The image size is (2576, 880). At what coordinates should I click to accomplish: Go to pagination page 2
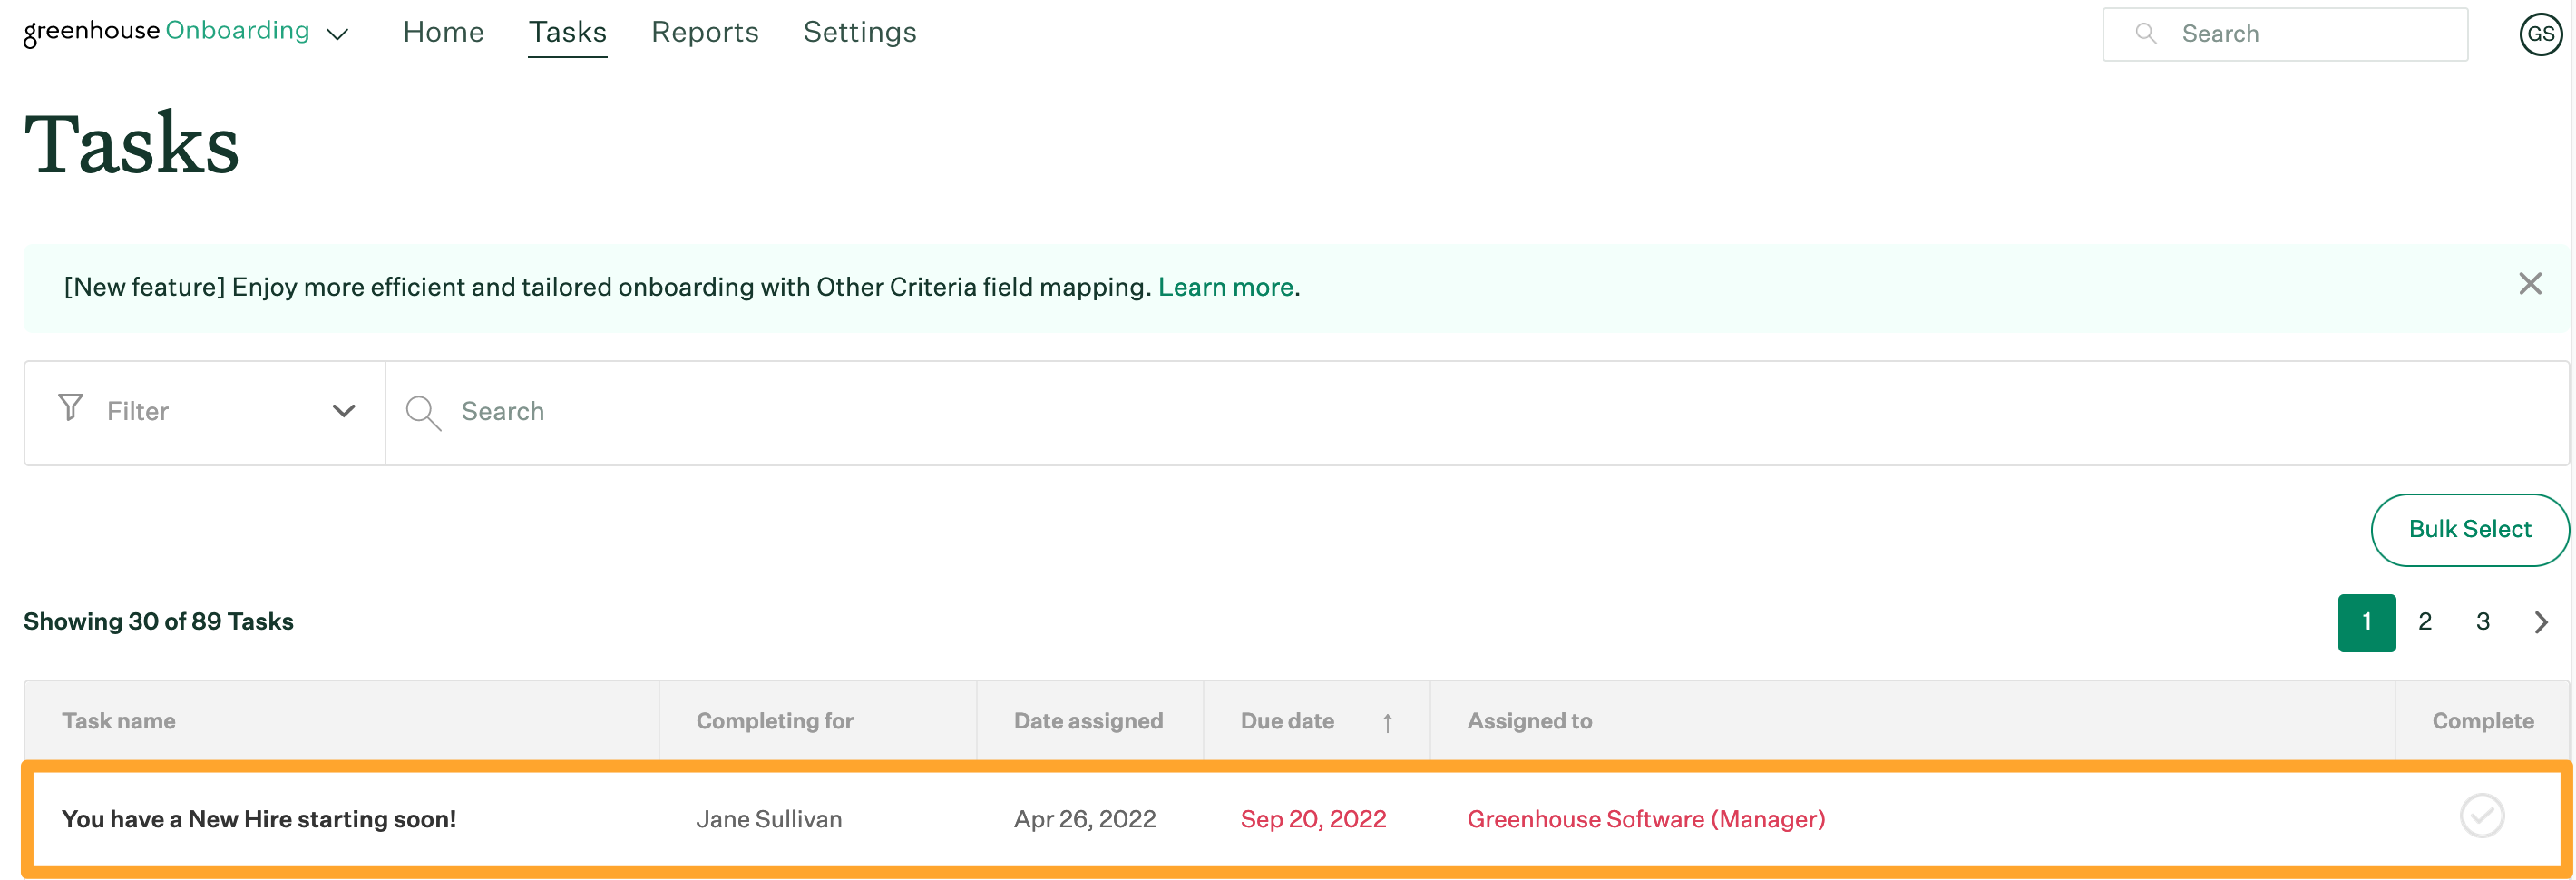click(2424, 622)
